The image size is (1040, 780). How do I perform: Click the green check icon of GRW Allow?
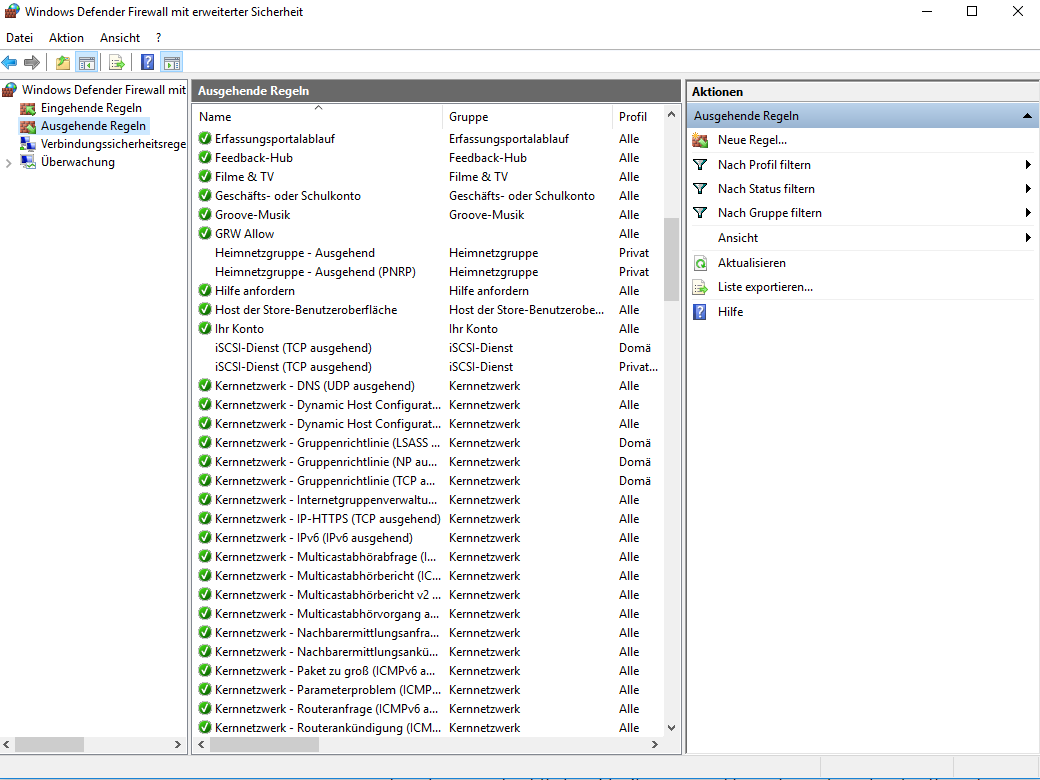[x=205, y=233]
